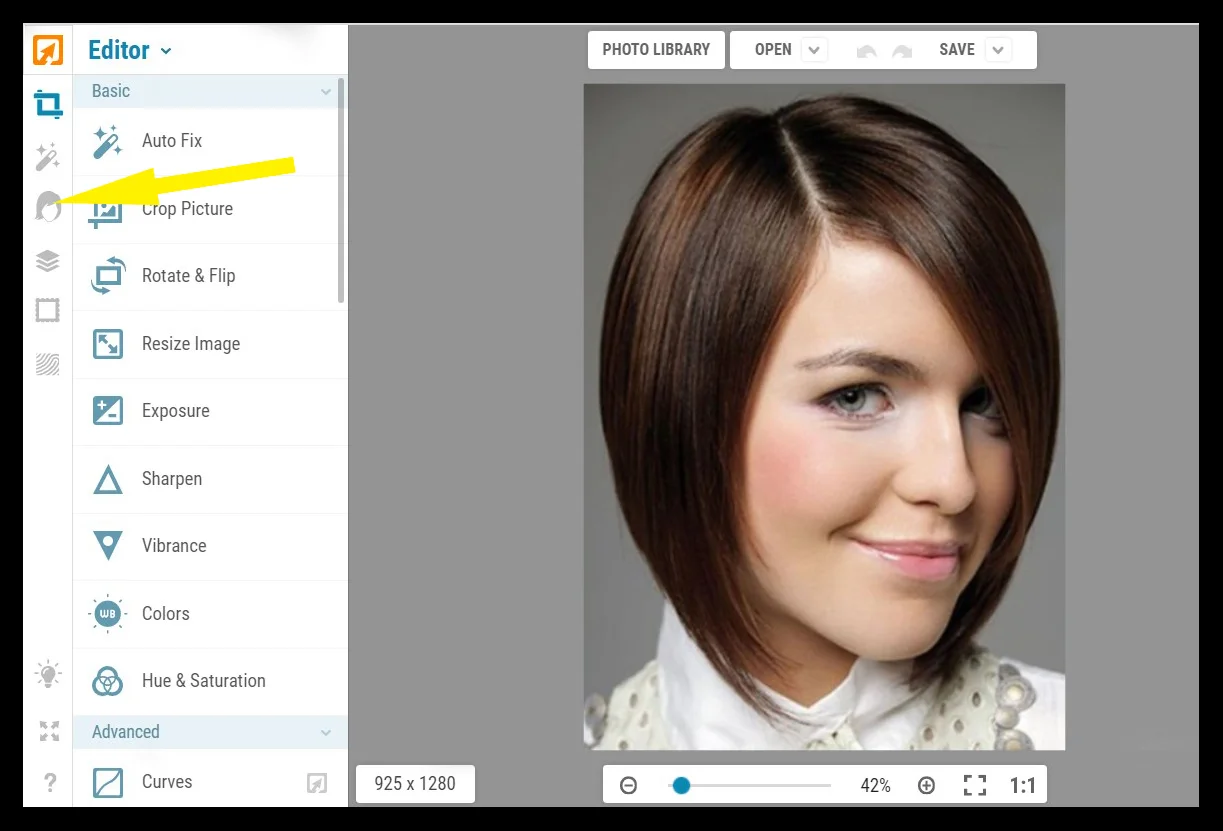Viewport: 1223px width, 831px height.
Task: Click the Vibrance label
Action: coord(174,546)
